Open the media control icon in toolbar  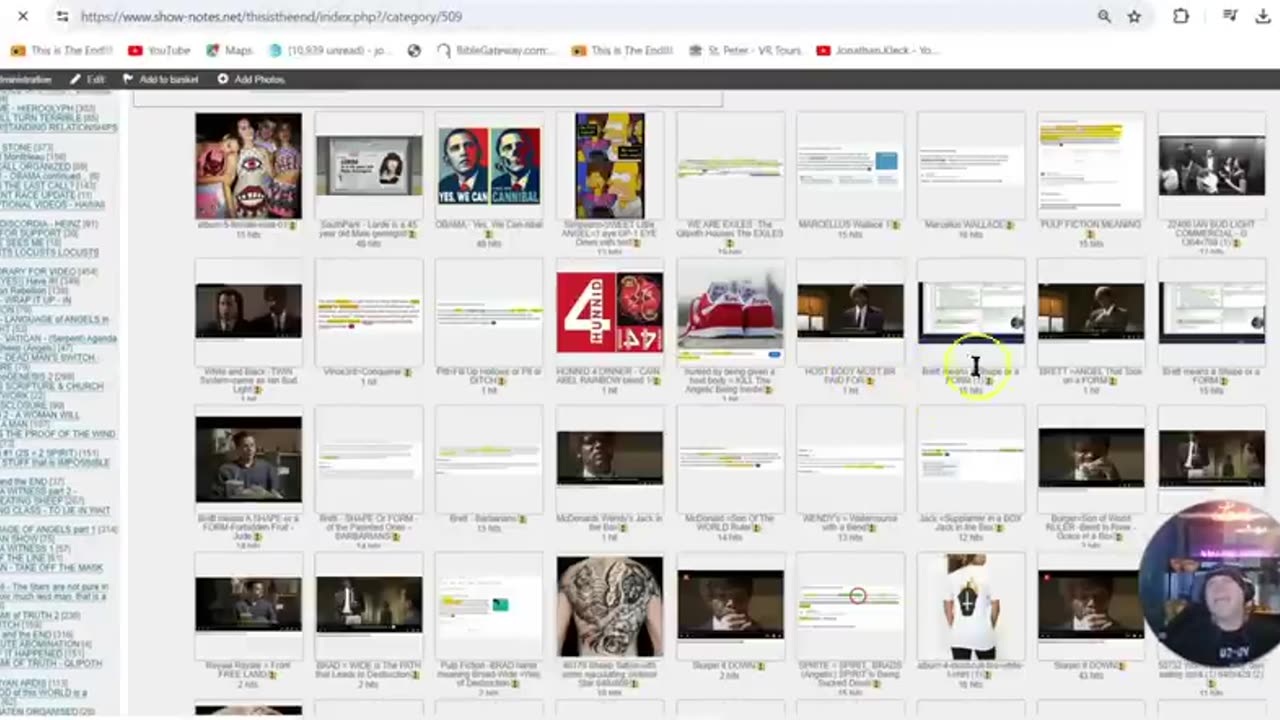(x=1231, y=16)
